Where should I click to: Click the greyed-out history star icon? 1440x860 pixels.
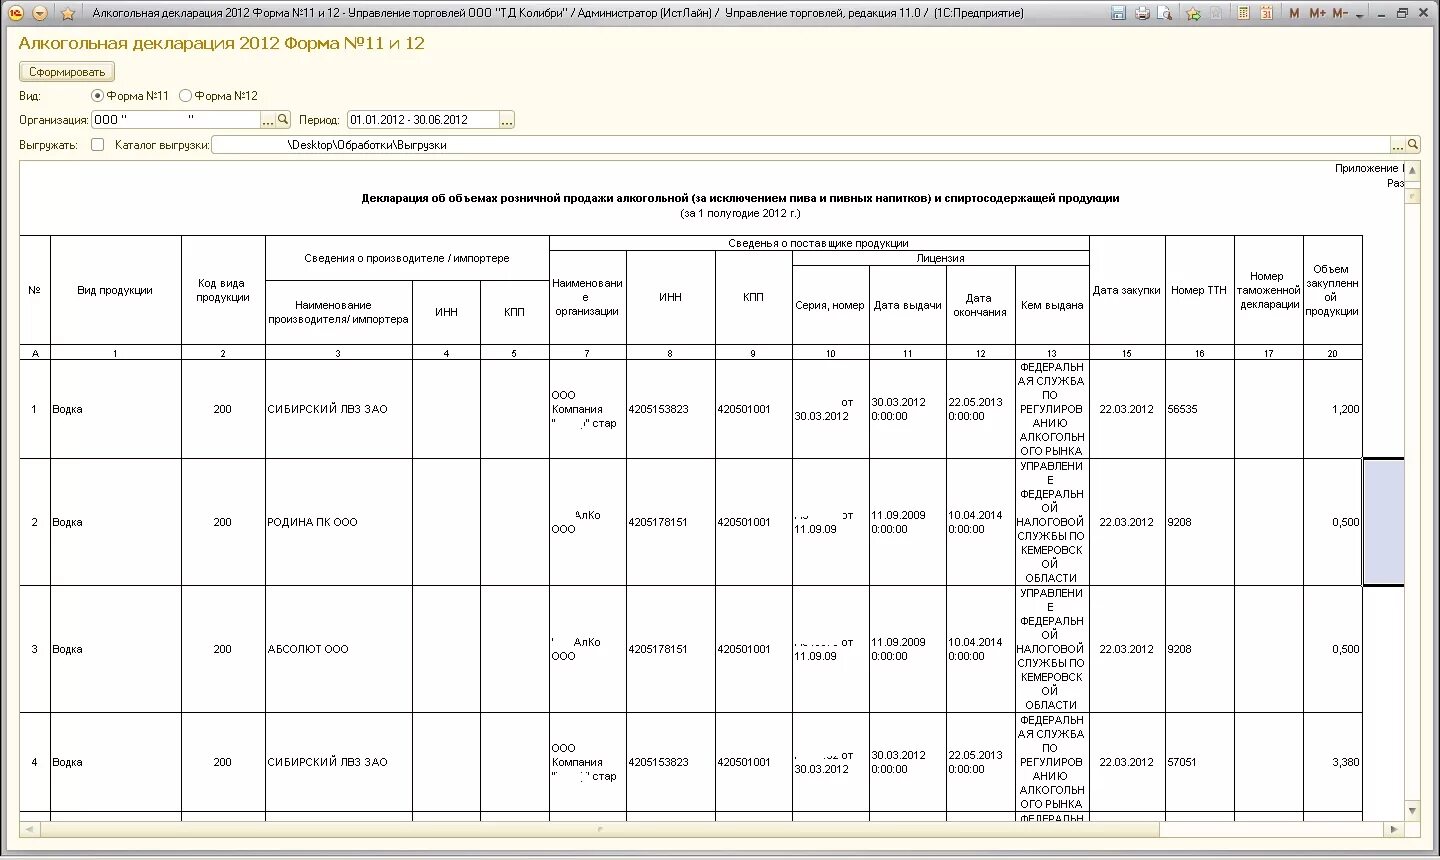click(1216, 13)
